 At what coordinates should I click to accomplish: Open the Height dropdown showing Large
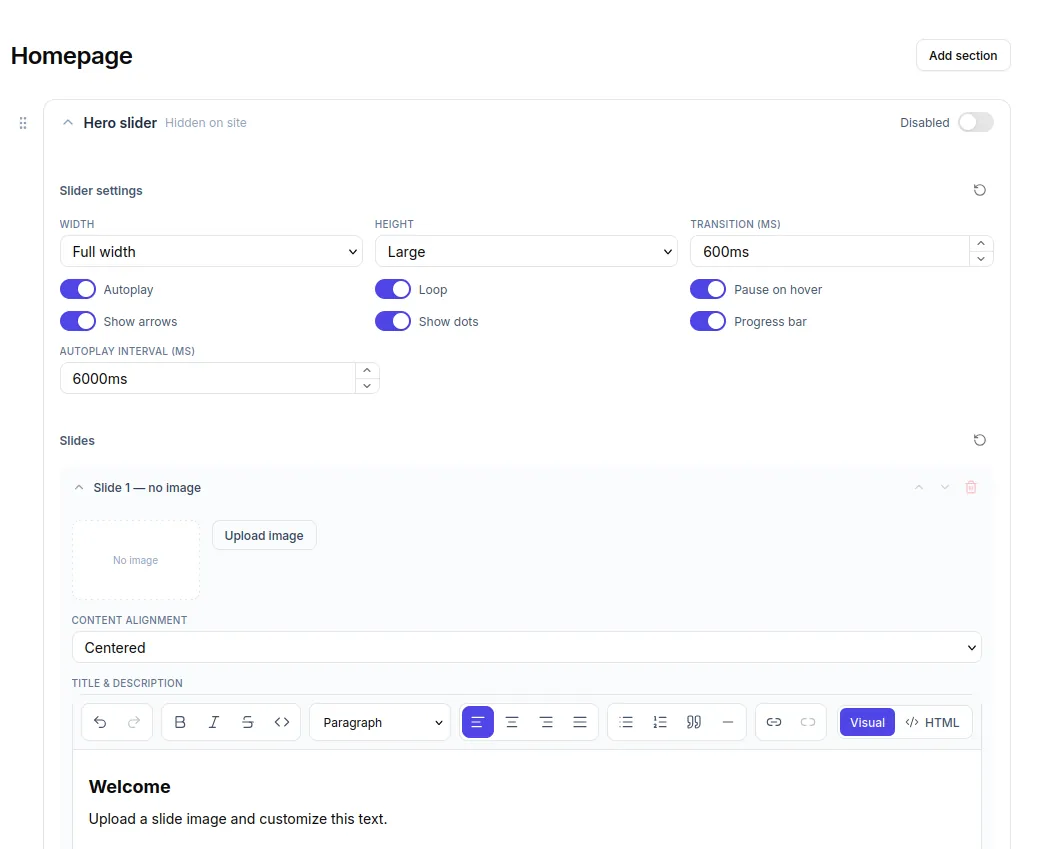click(x=526, y=252)
